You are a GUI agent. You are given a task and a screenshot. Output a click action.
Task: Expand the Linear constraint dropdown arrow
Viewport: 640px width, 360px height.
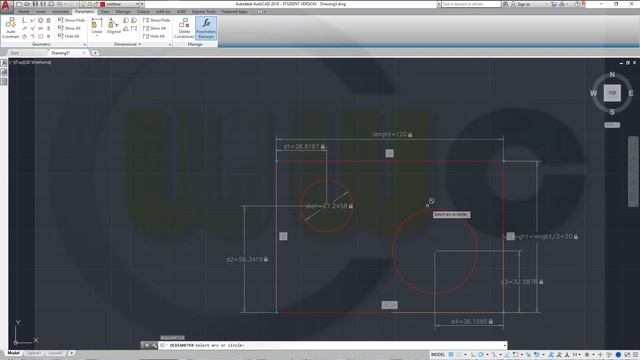click(x=97, y=36)
